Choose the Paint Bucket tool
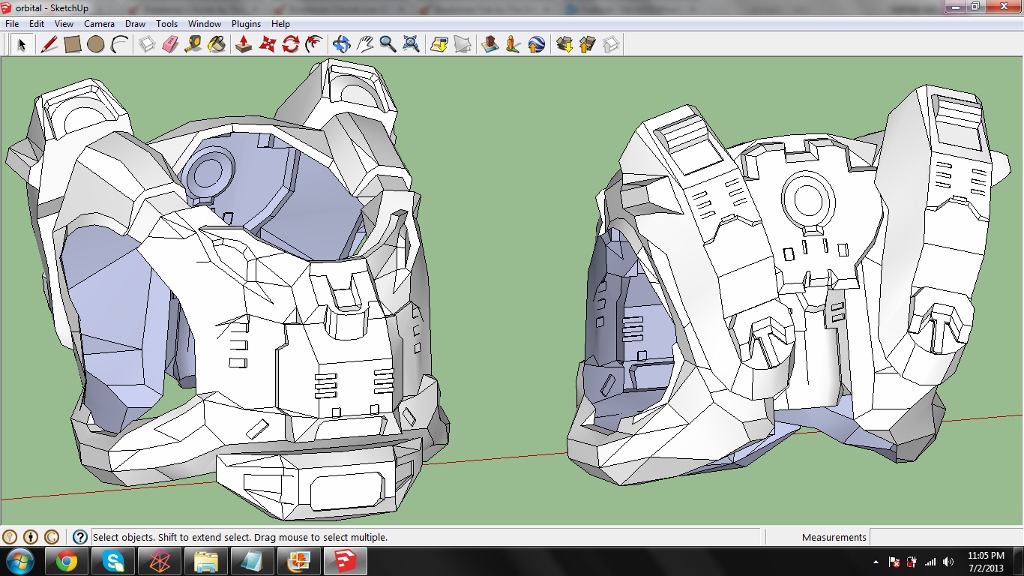This screenshot has height=576, width=1024. tap(217, 44)
